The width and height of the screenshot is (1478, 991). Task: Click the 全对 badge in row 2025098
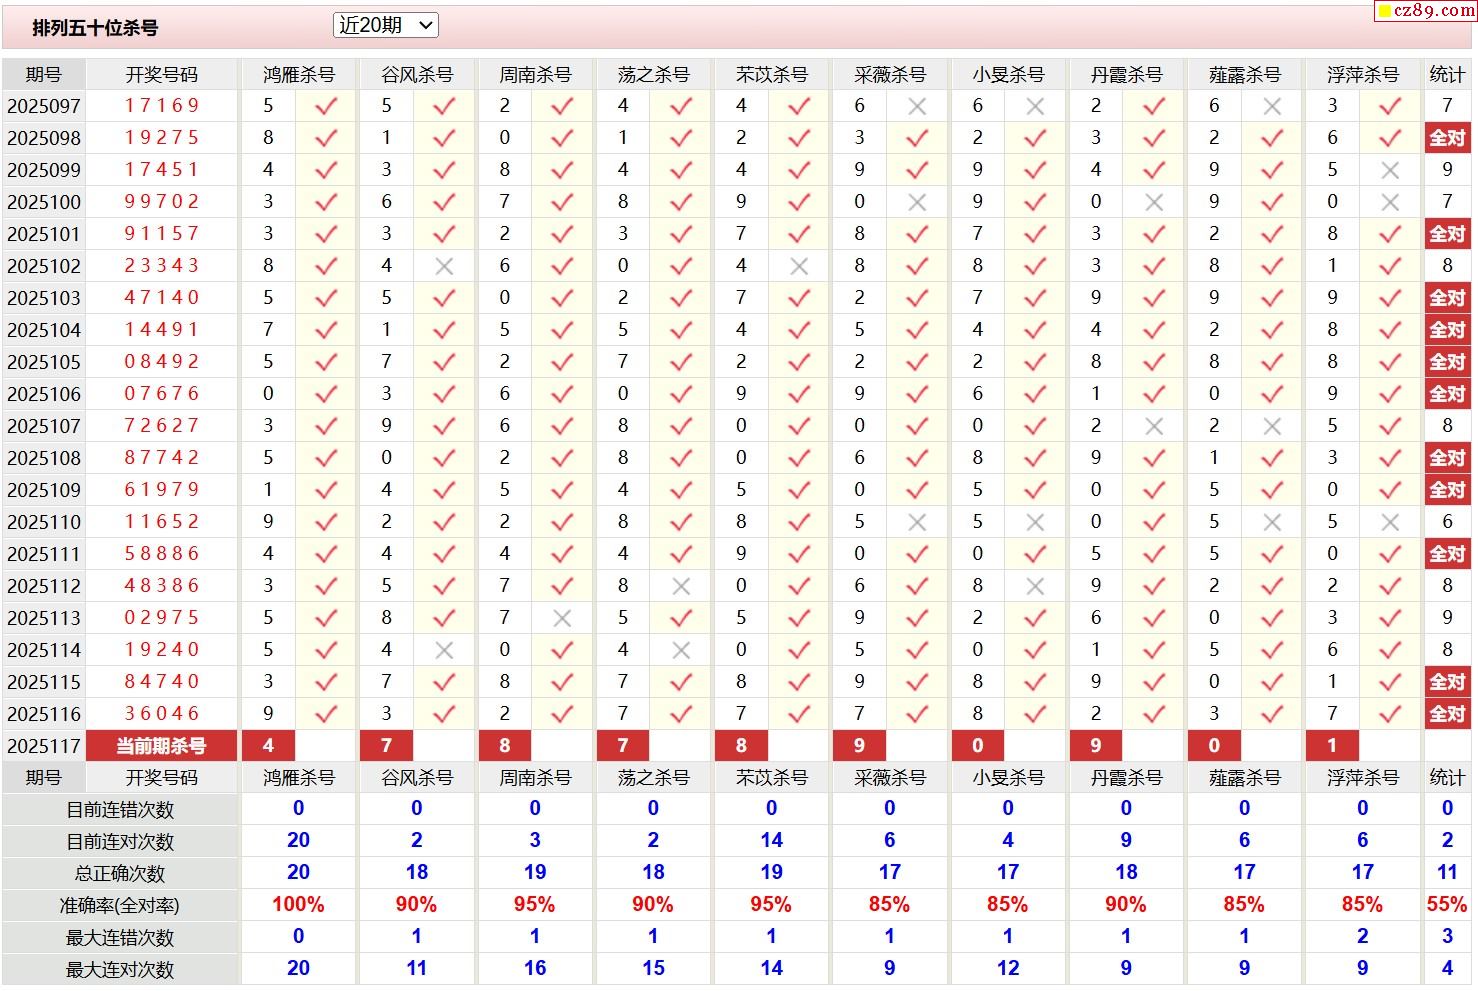tap(1447, 138)
